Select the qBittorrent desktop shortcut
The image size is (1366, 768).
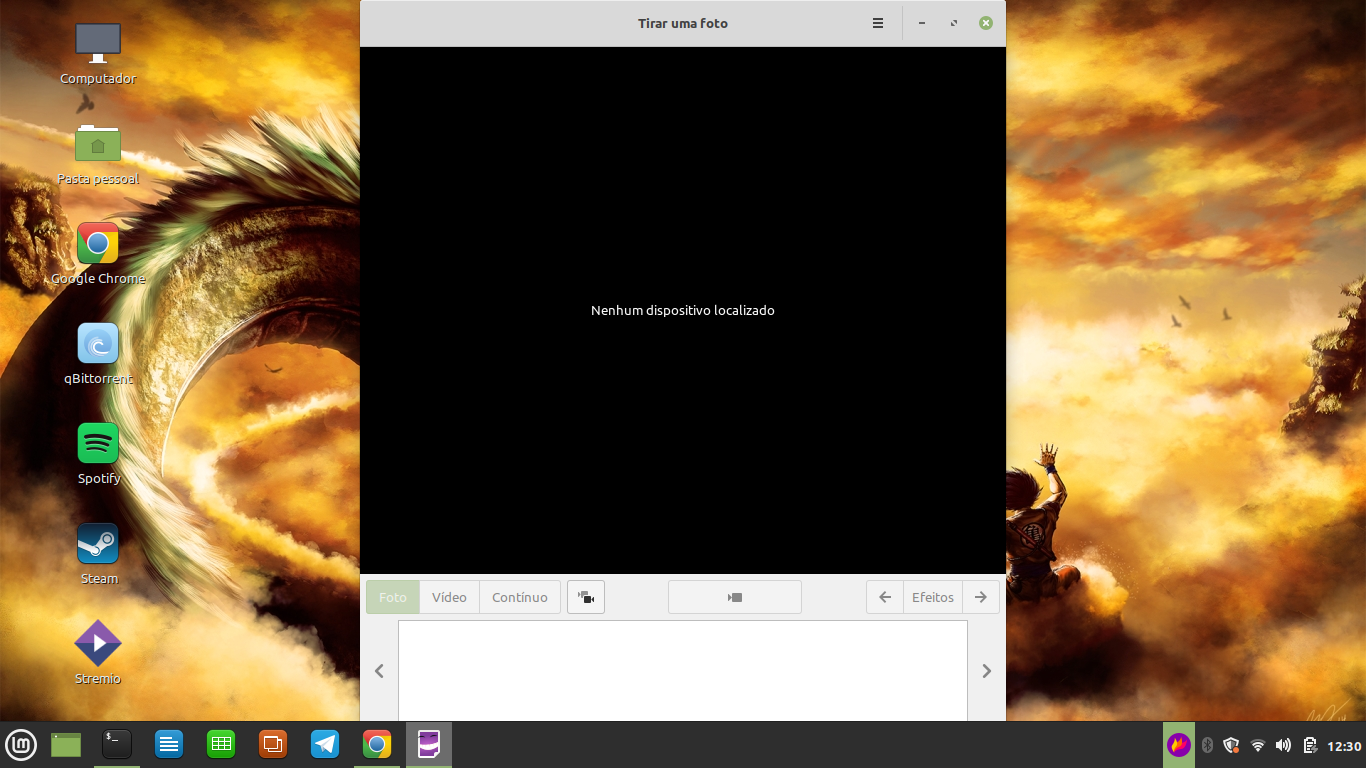(98, 354)
